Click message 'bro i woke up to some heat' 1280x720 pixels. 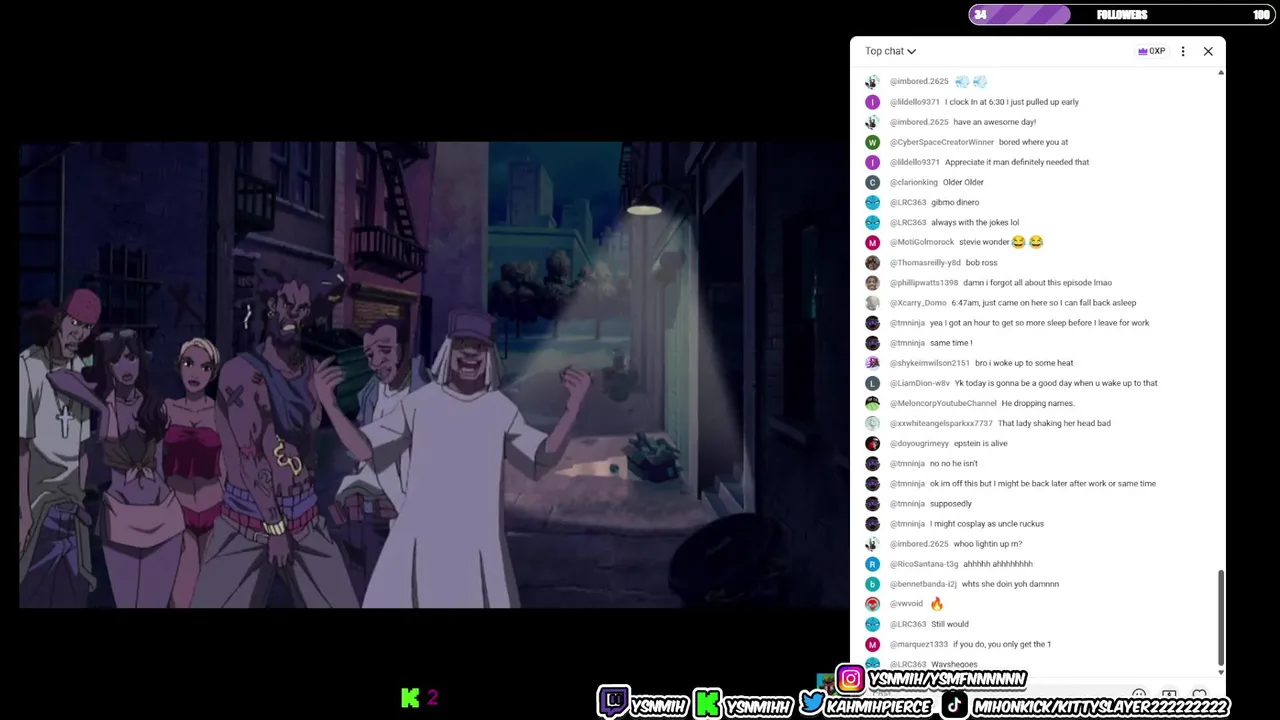[x=1024, y=363]
